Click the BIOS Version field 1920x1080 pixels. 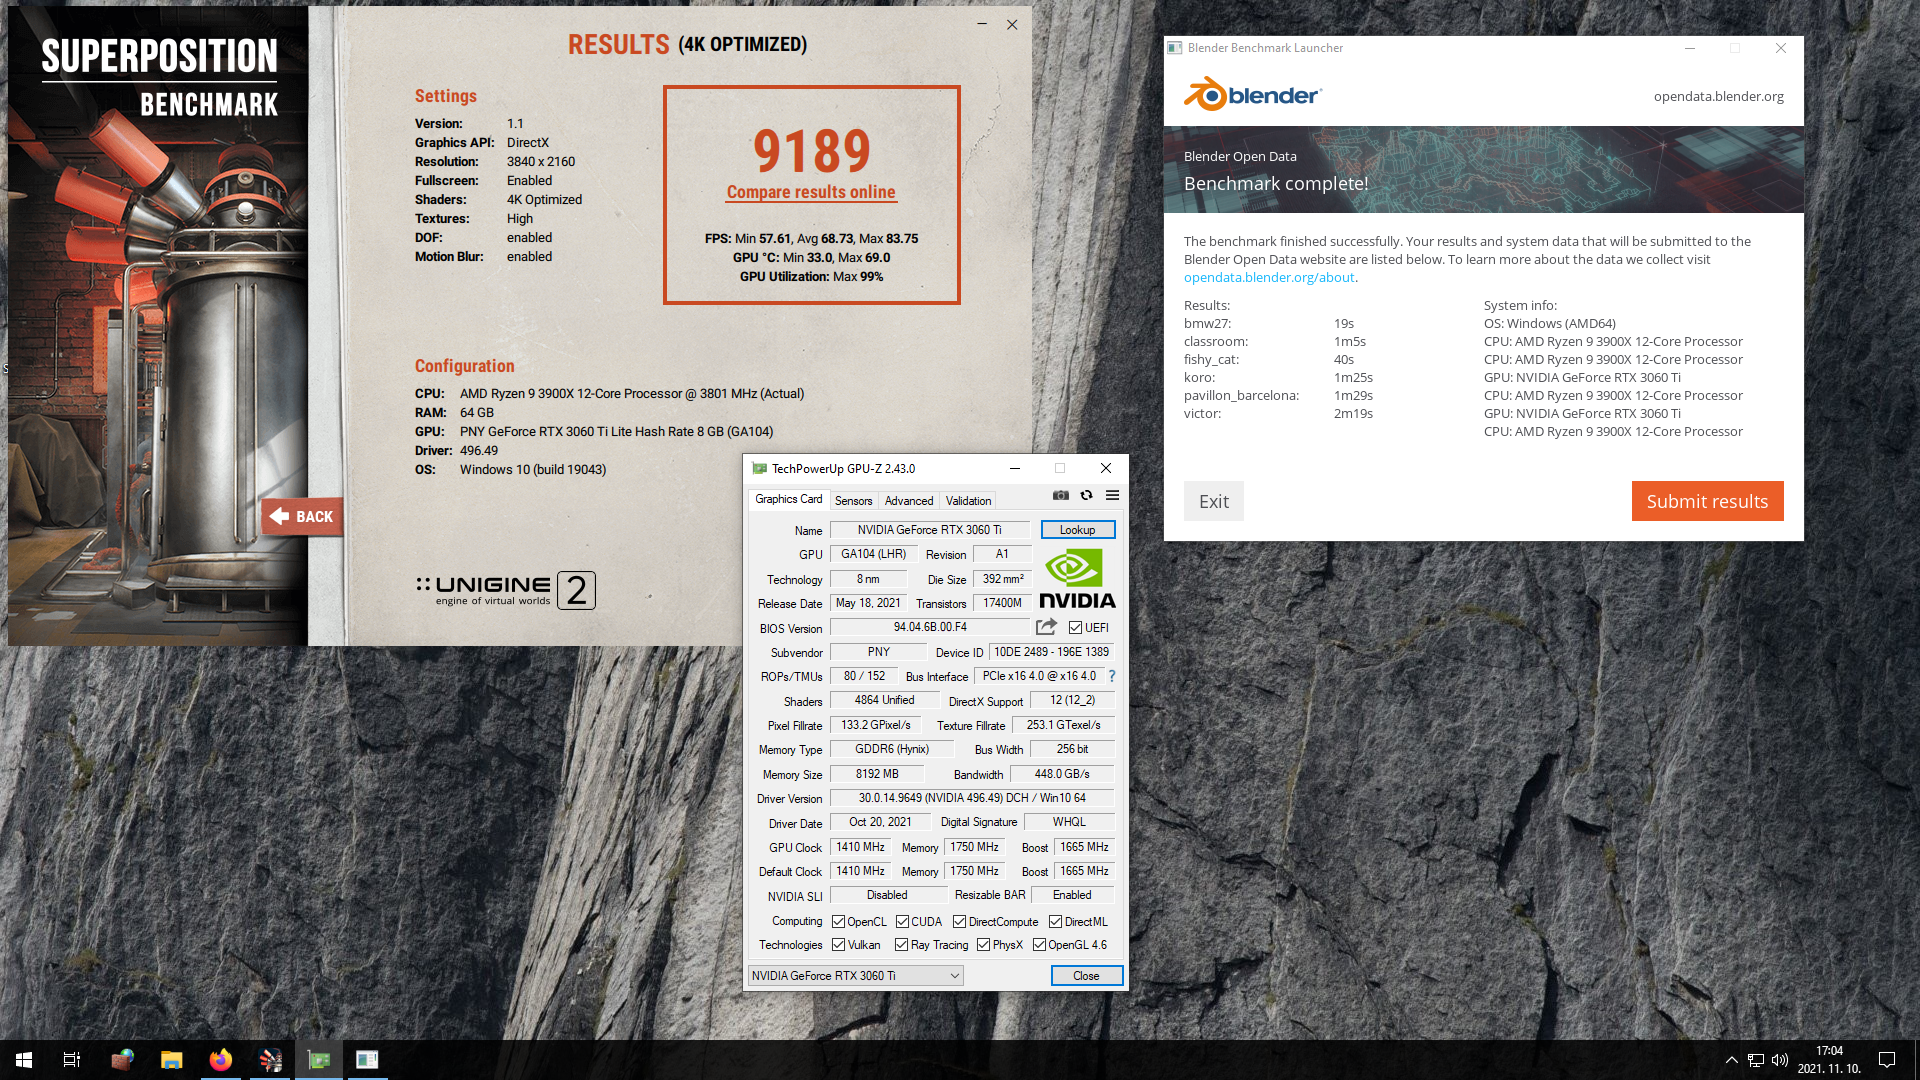(x=929, y=627)
